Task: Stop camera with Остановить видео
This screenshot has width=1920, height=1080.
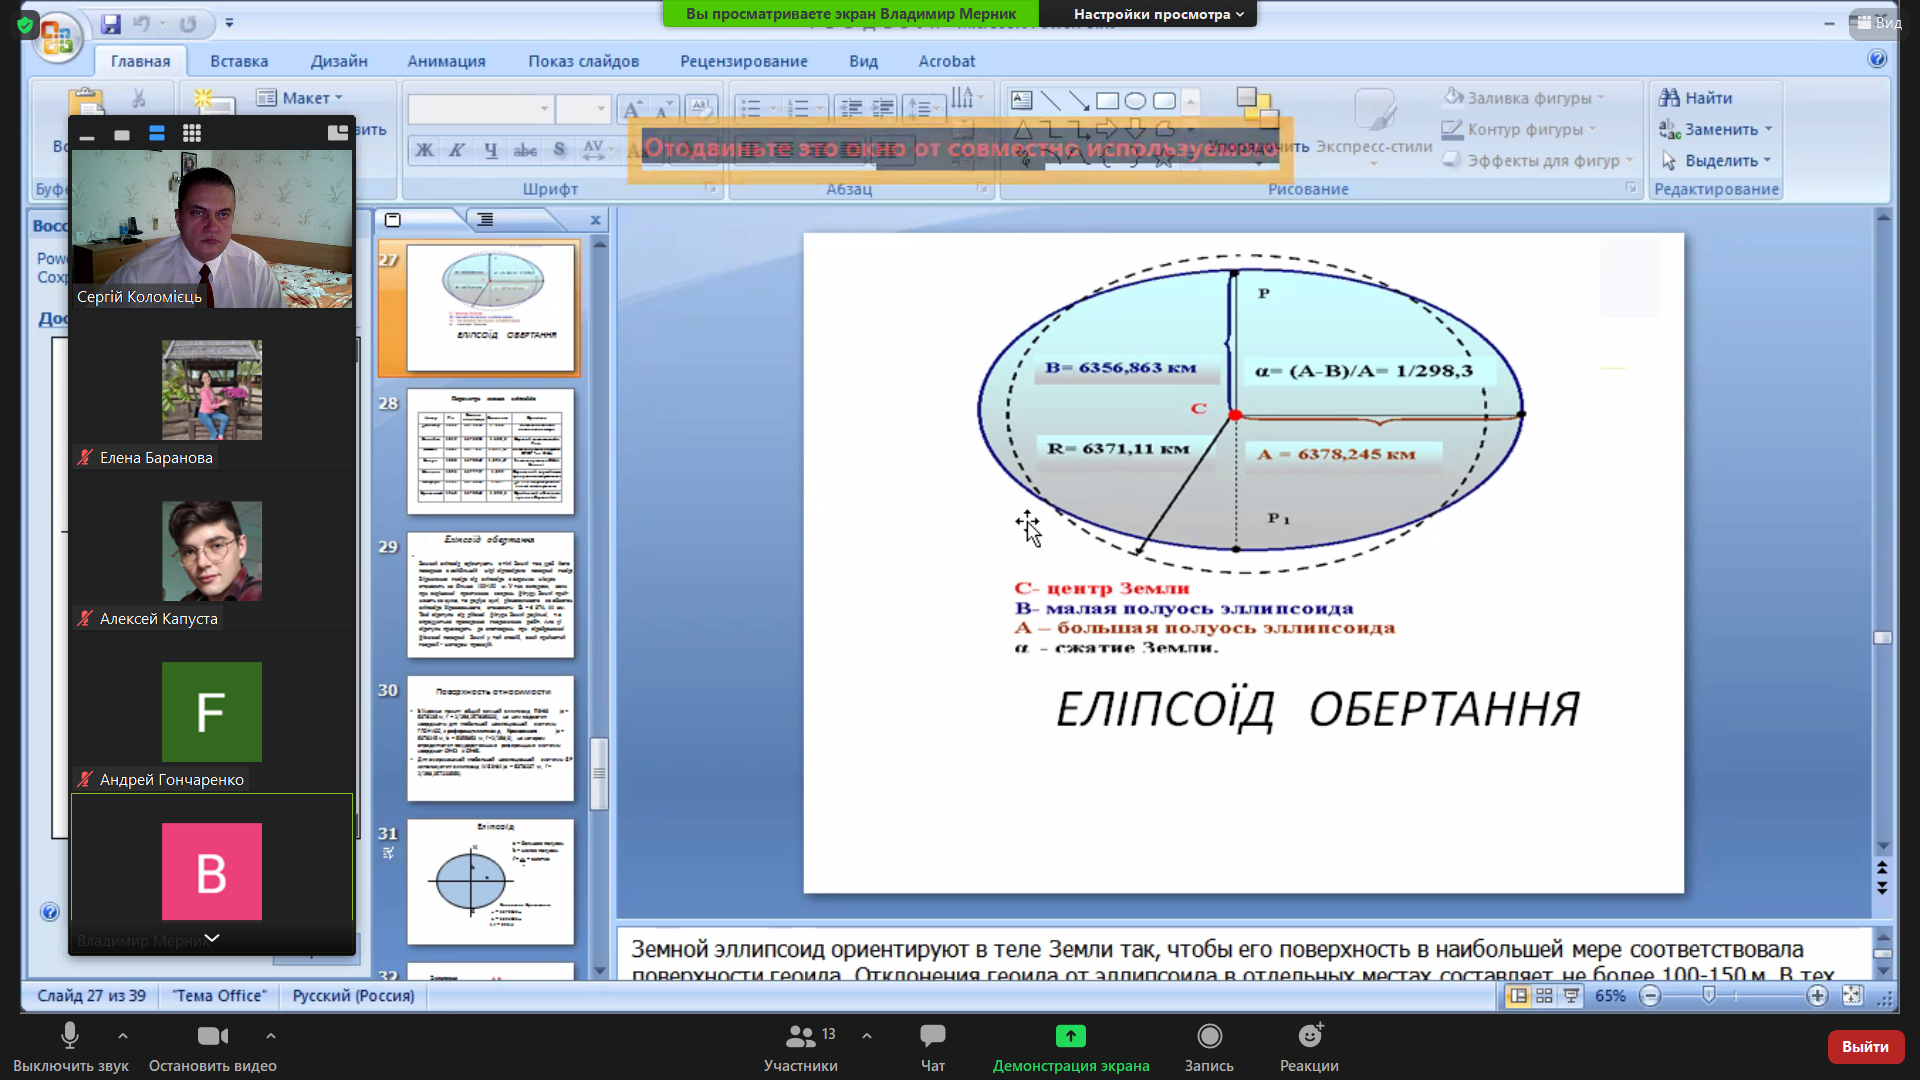Action: click(x=212, y=1036)
